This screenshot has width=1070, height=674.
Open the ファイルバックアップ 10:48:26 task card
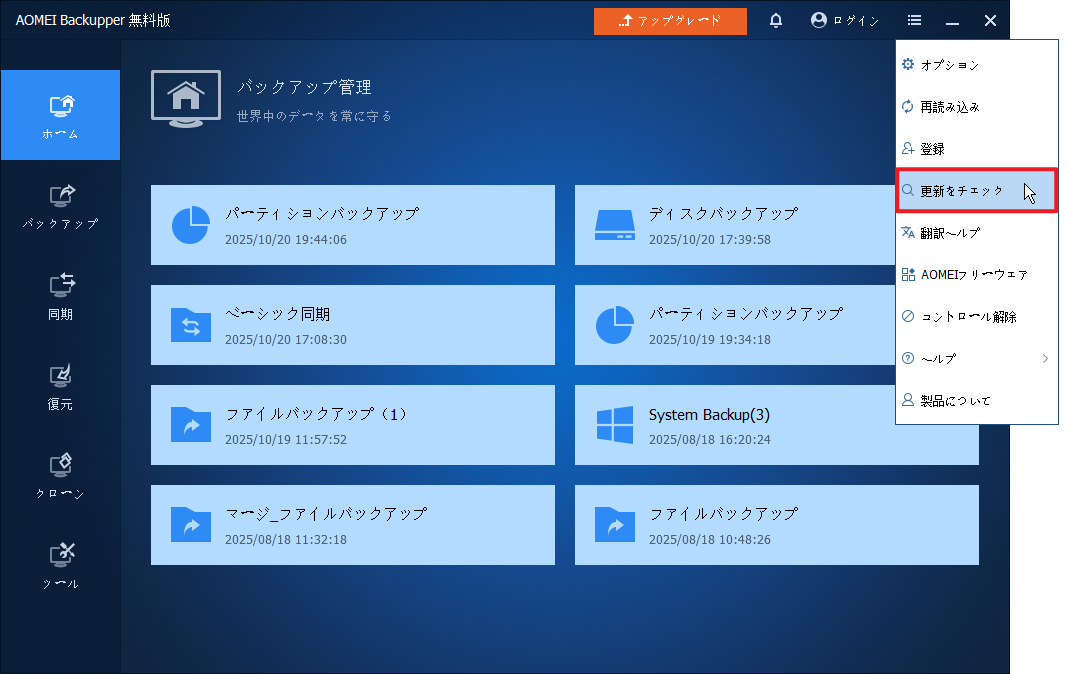[x=777, y=525]
